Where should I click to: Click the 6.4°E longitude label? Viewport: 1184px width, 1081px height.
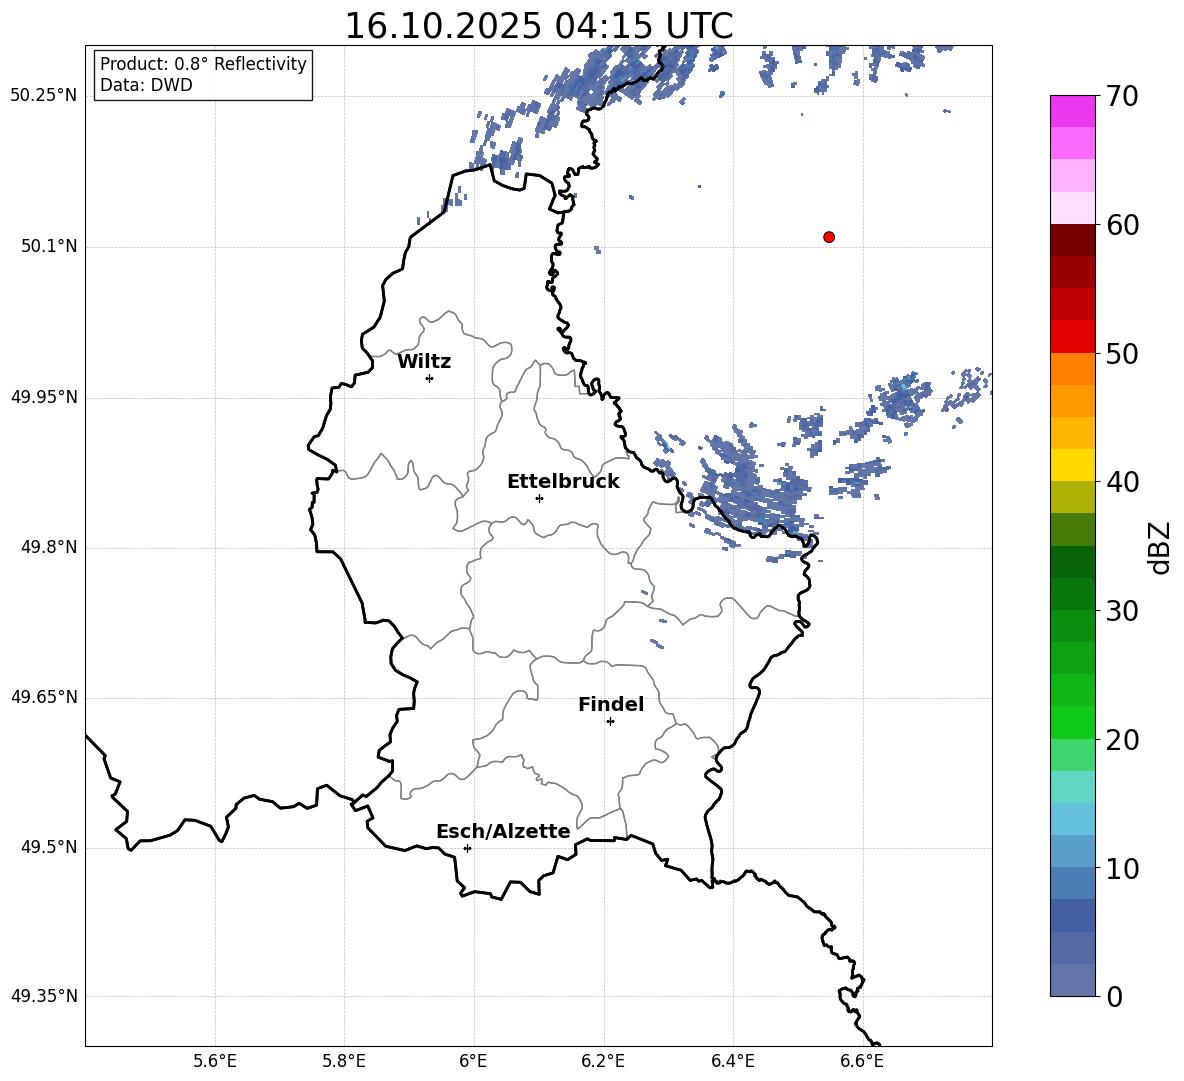click(732, 1061)
